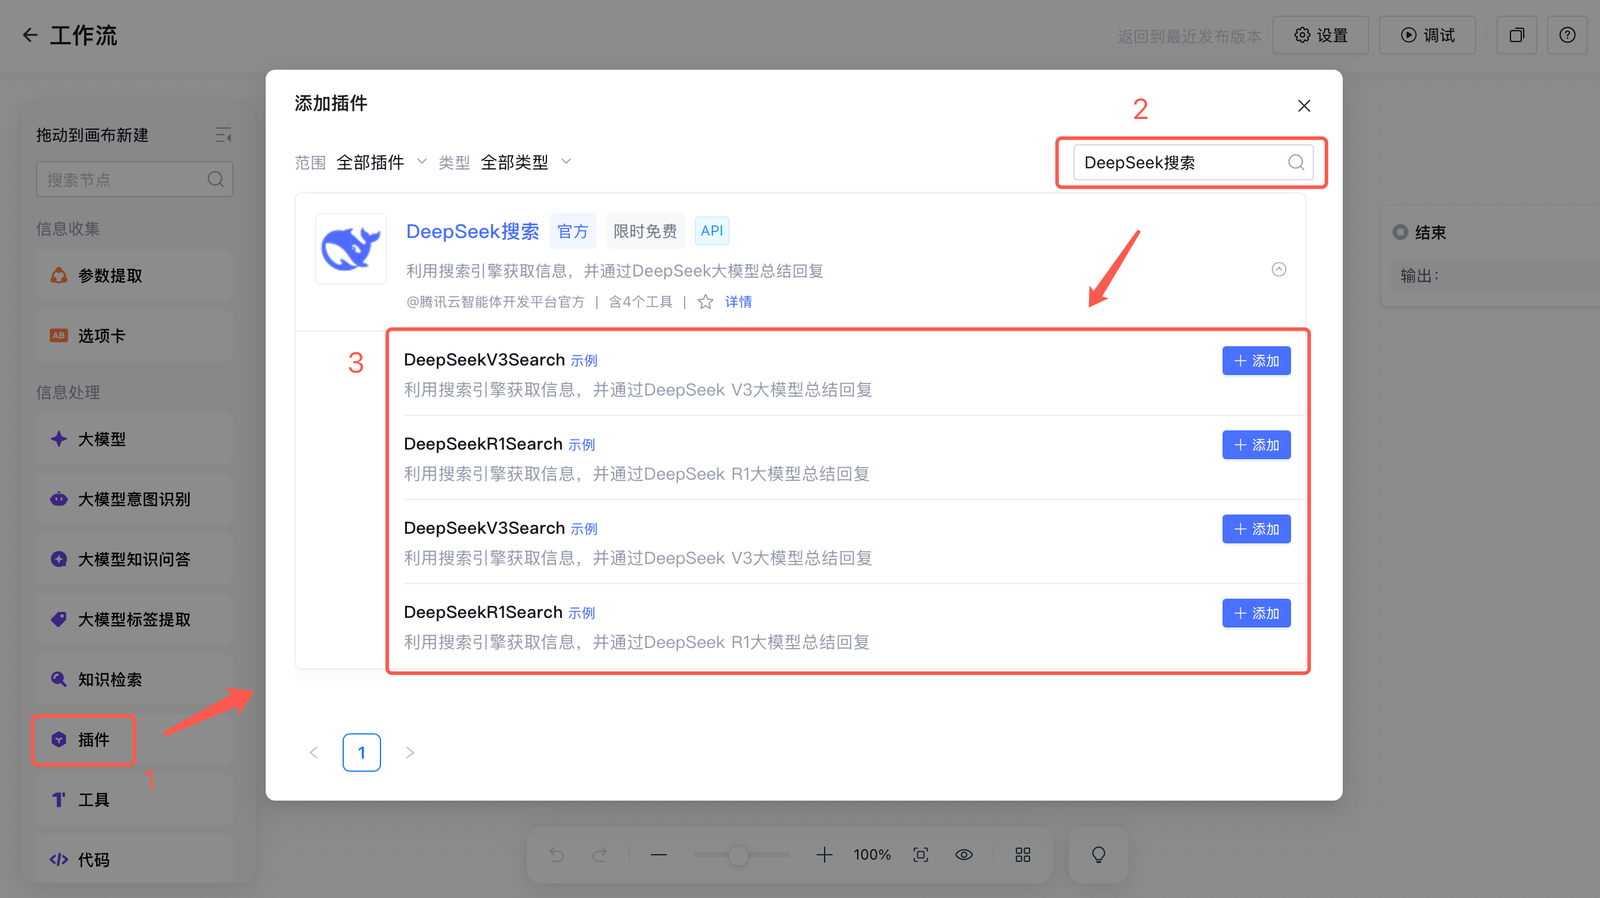
Task: Click the lightbulb tips icon
Action: 1098,855
